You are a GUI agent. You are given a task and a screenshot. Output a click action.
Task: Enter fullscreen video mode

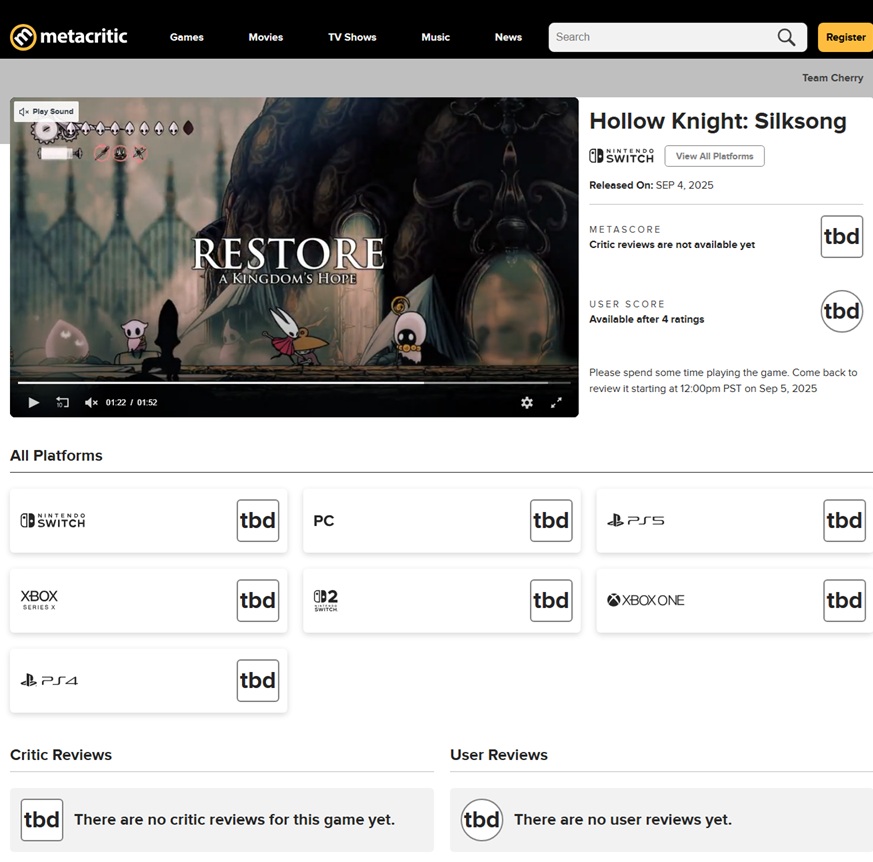pos(557,402)
